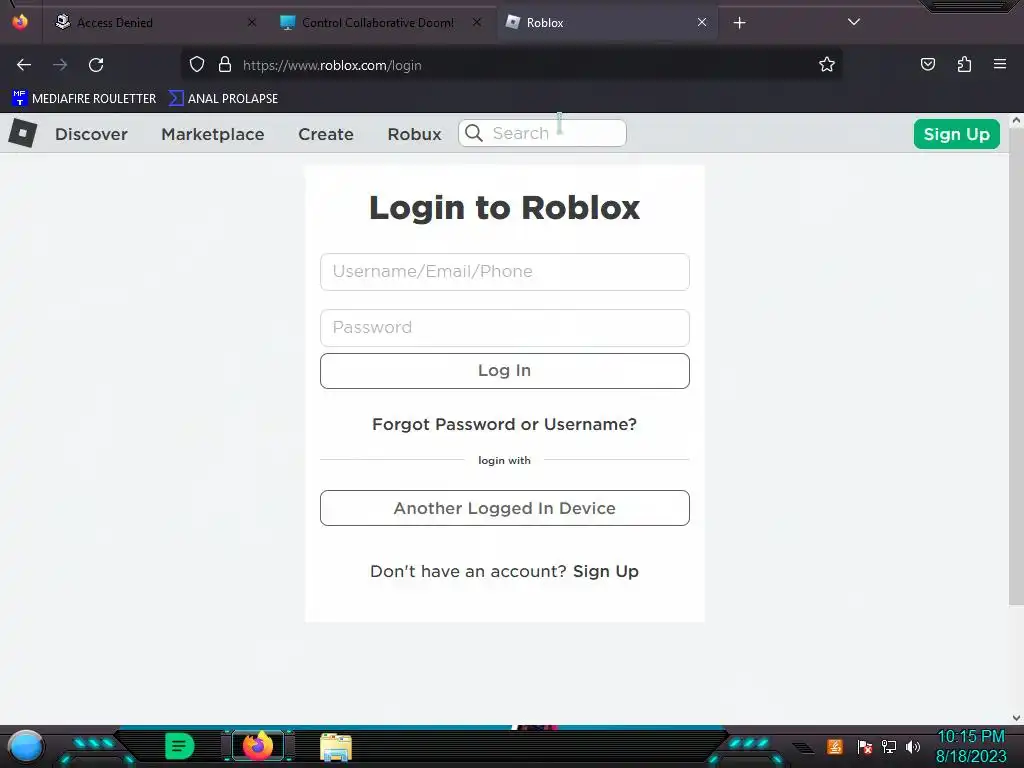Expand the list all tabs chevron
This screenshot has height=768, width=1024.
pyautogui.click(x=854, y=22)
